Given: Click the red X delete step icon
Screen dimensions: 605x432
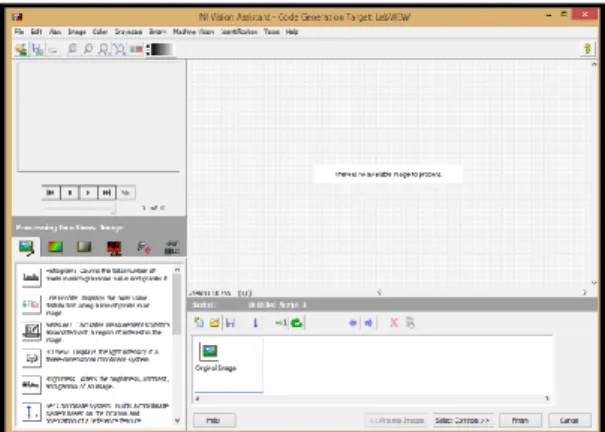Looking at the screenshot, I should pyautogui.click(x=394, y=322).
